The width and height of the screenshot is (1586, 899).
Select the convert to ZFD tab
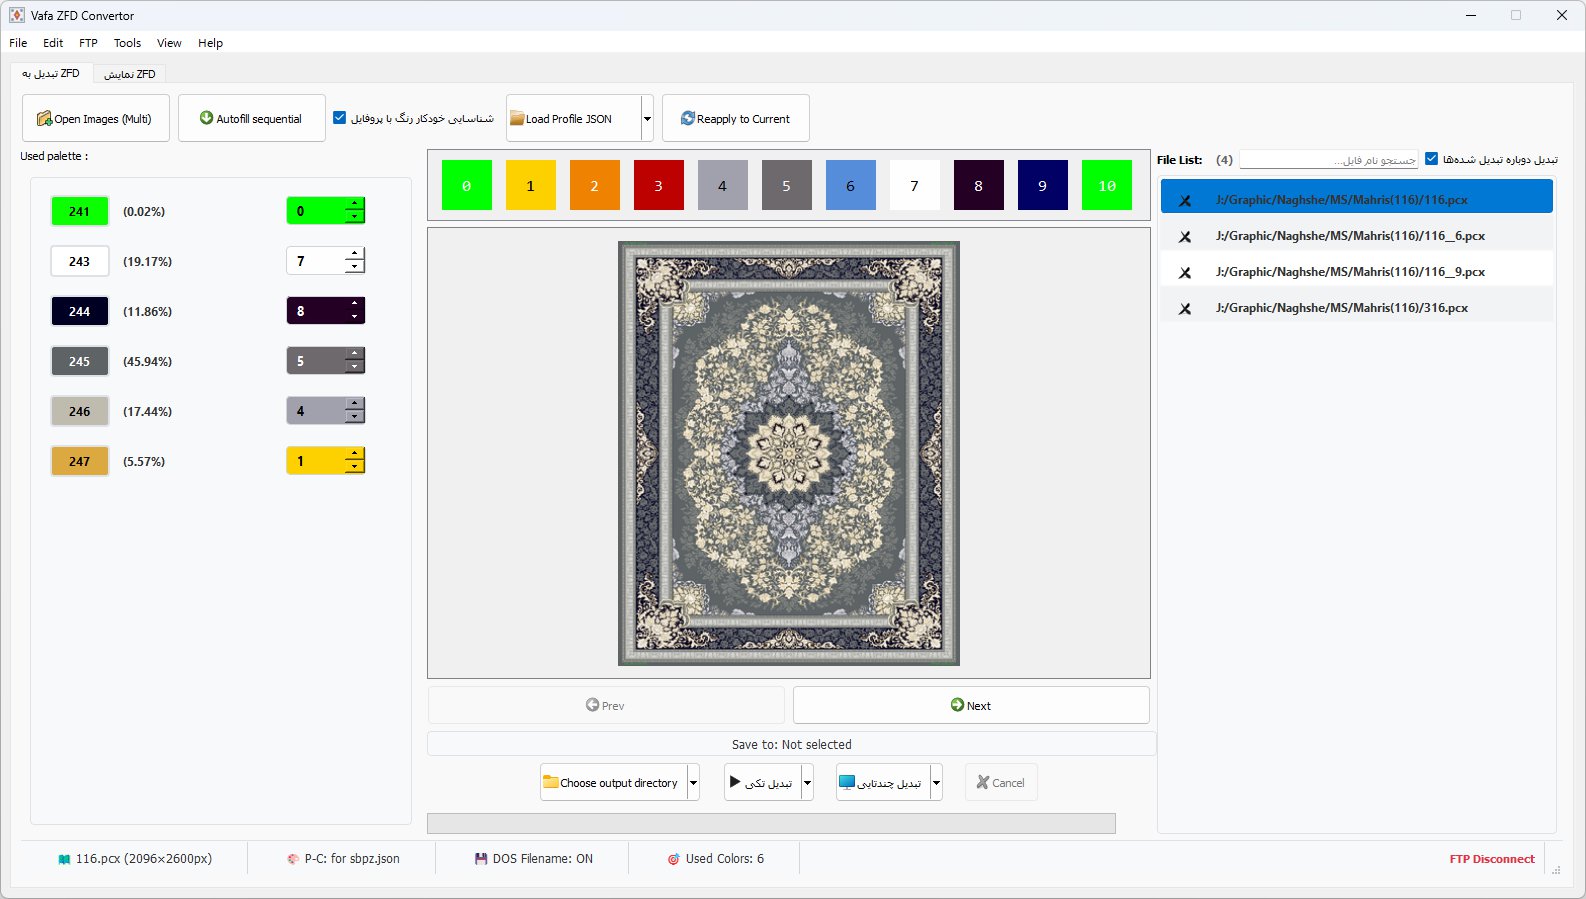pos(51,73)
